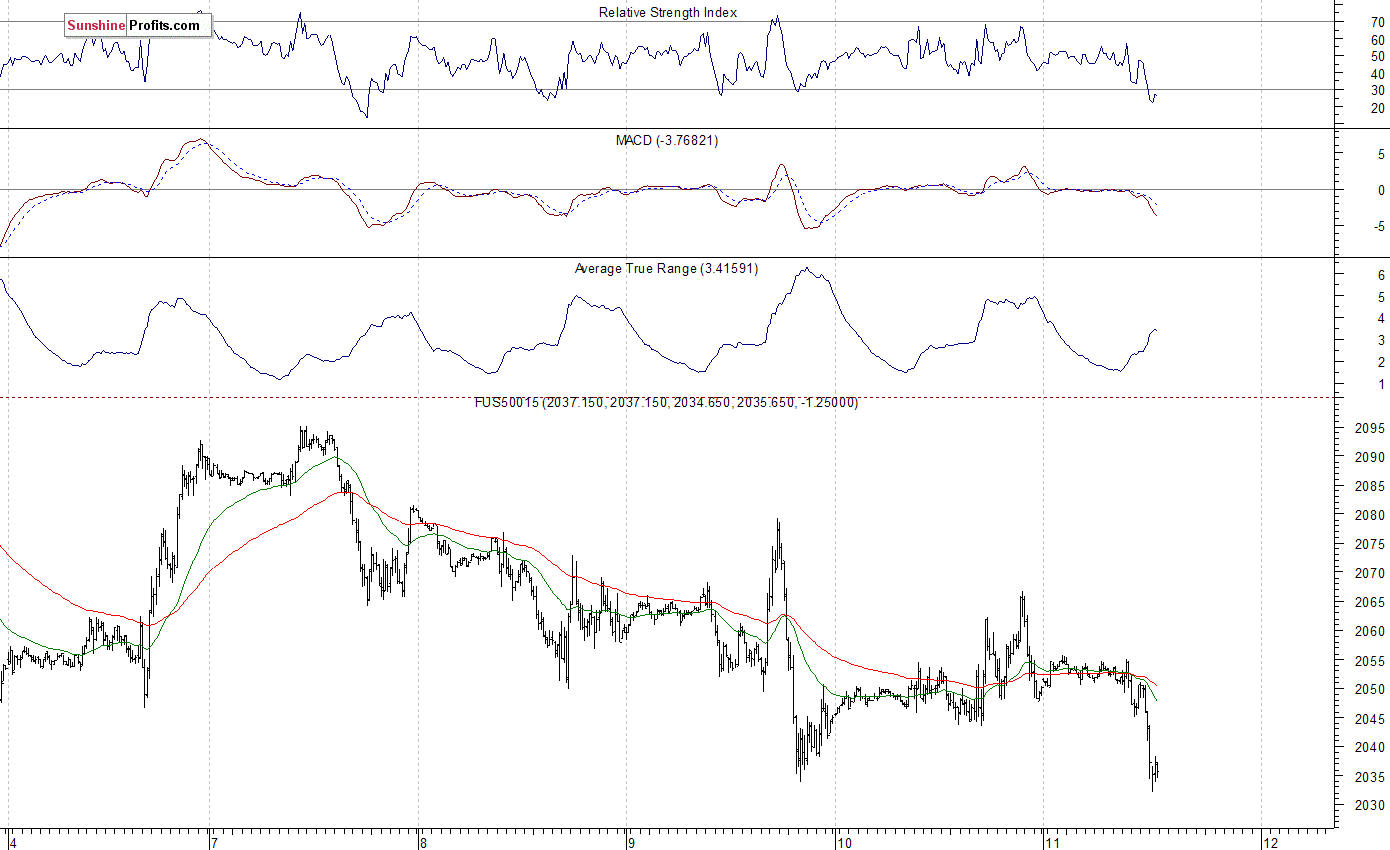Image resolution: width=1390 pixels, height=850 pixels.
Task: Click RSI axis value 70
Action: [x=1377, y=21]
